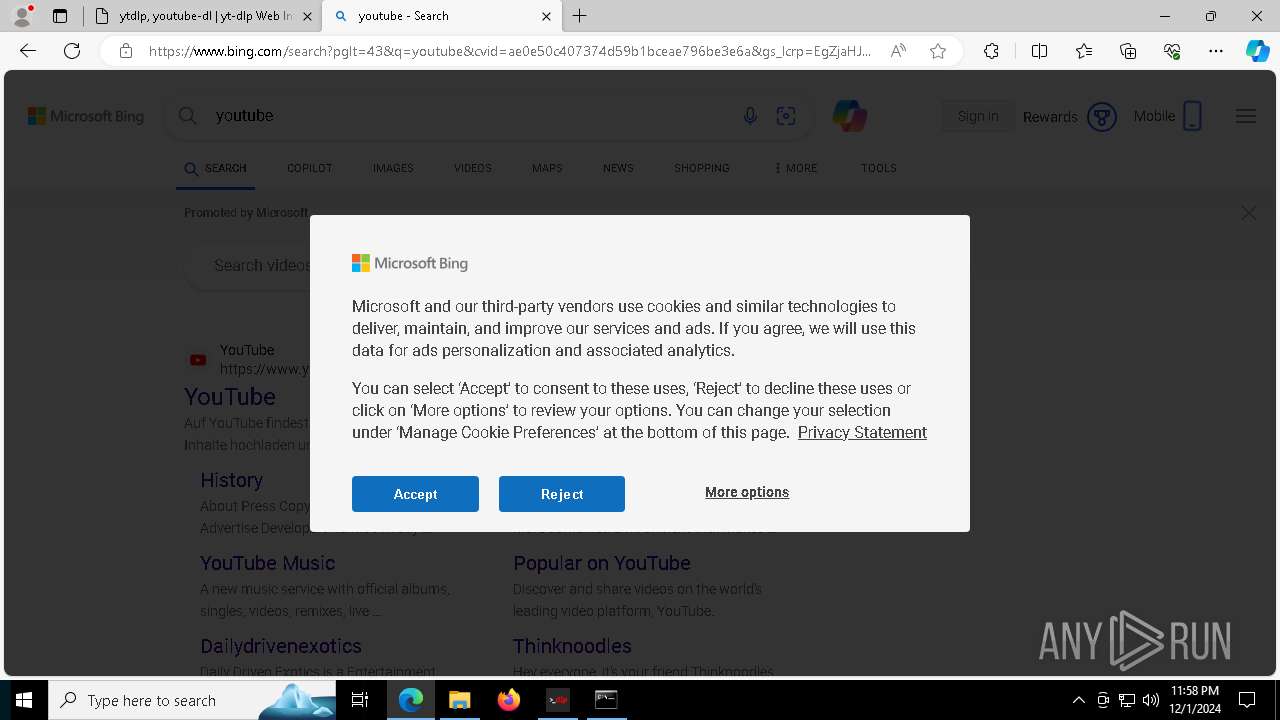Select the MAPS search tab
This screenshot has width=1280, height=720.
click(547, 168)
